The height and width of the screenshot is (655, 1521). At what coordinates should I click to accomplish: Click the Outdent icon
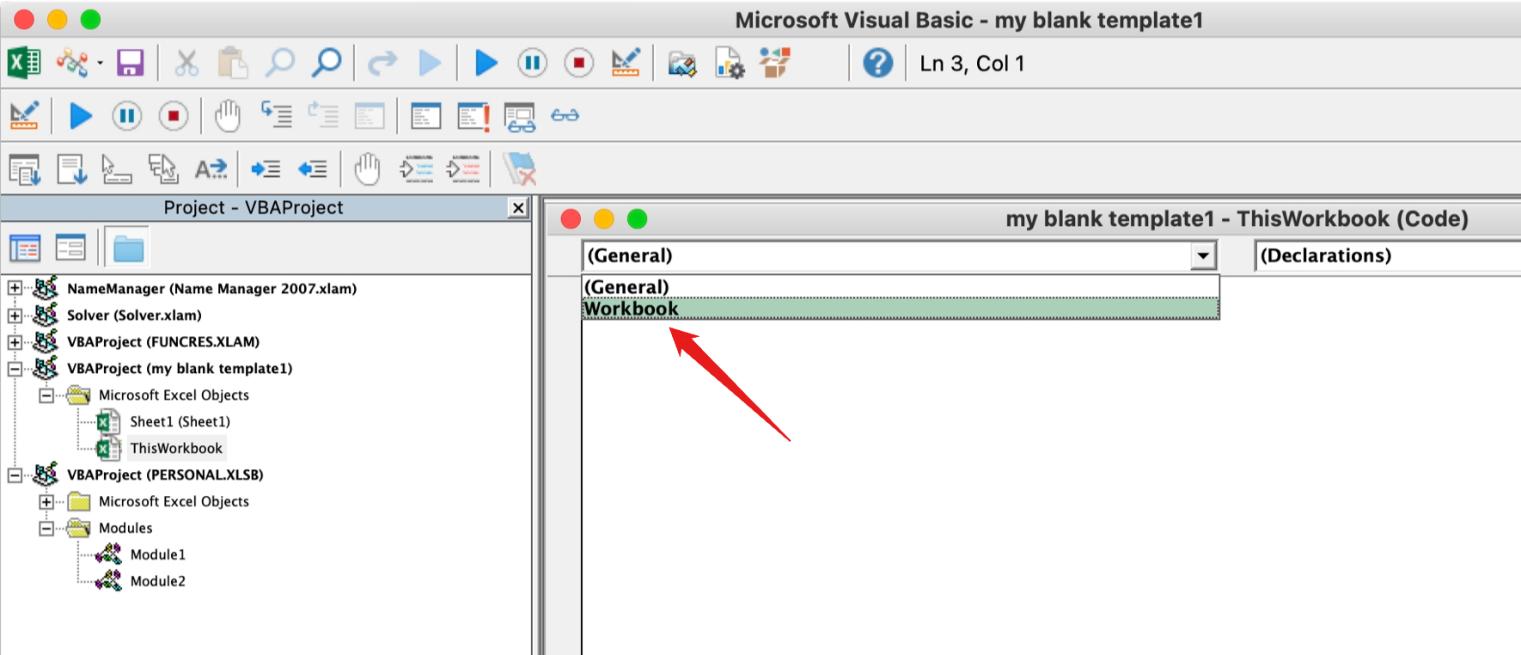[x=312, y=169]
